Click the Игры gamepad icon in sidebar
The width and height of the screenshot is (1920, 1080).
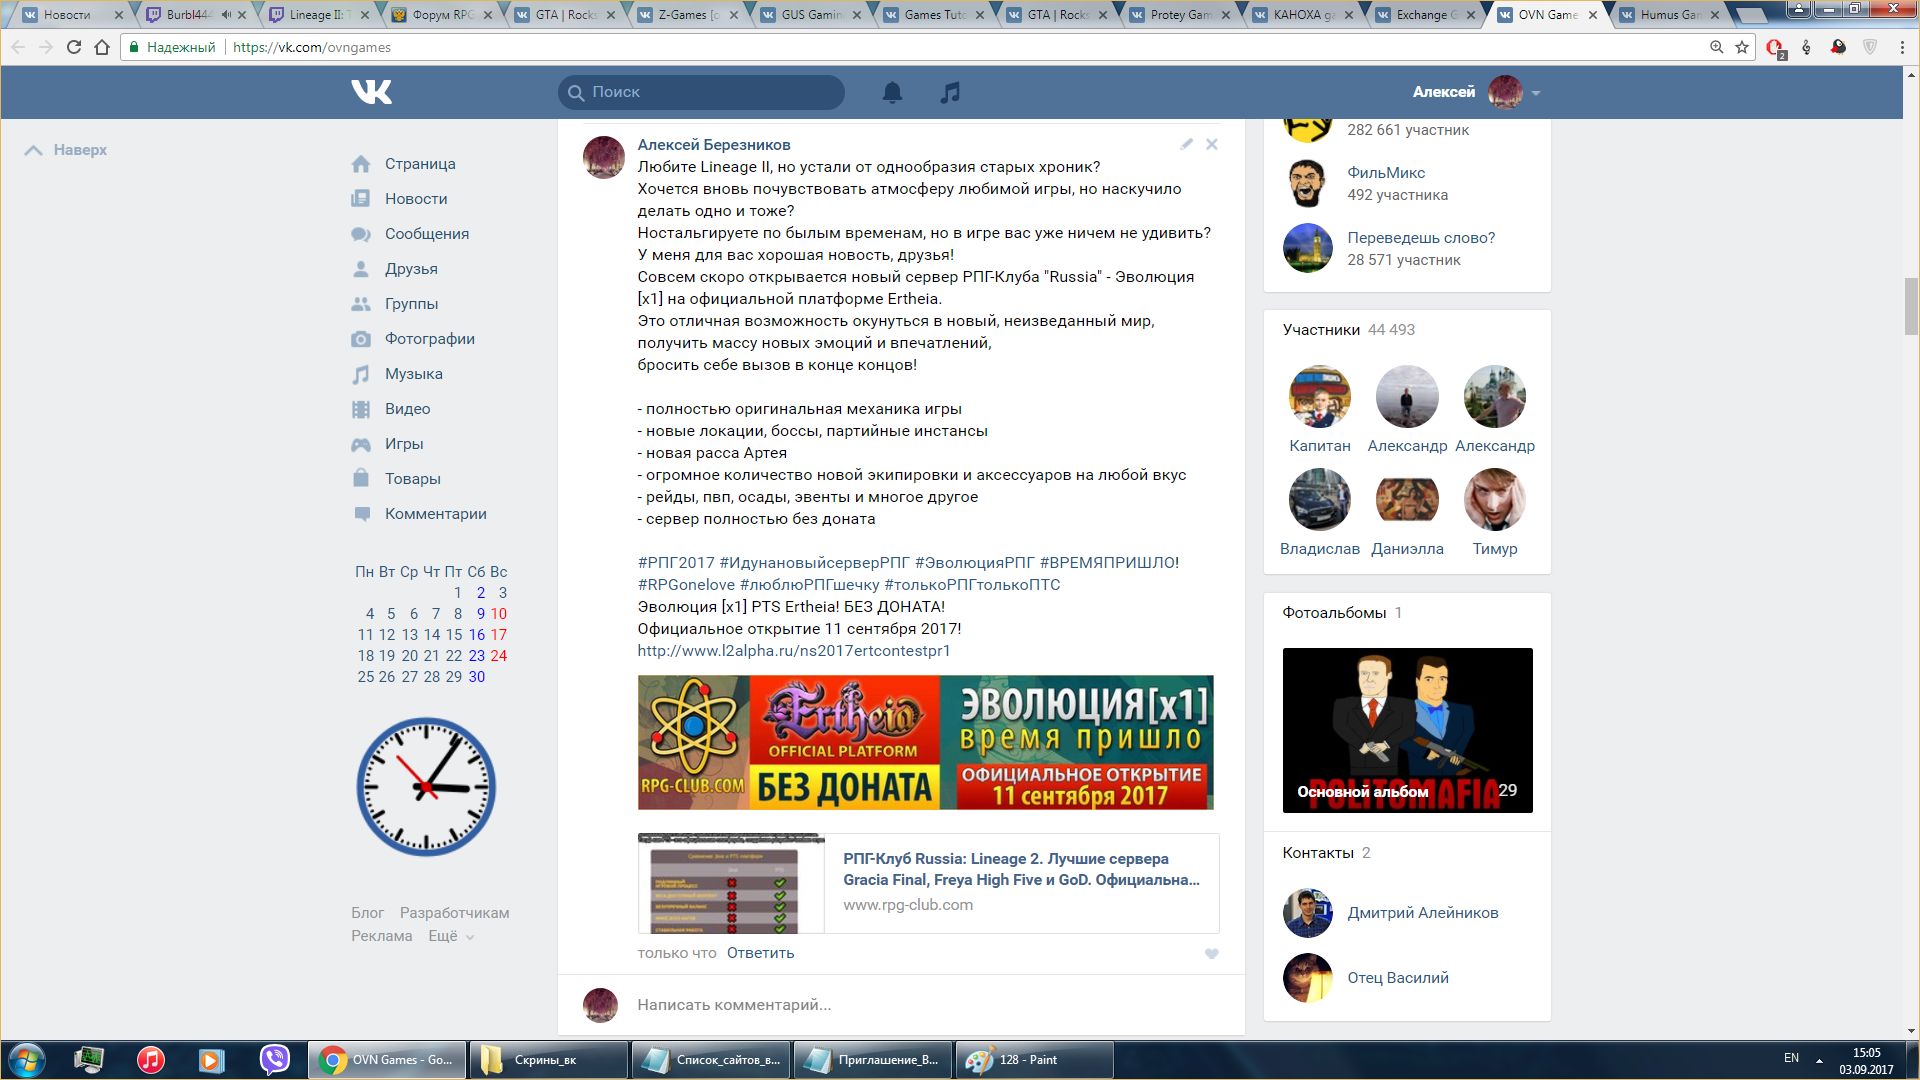click(x=361, y=444)
